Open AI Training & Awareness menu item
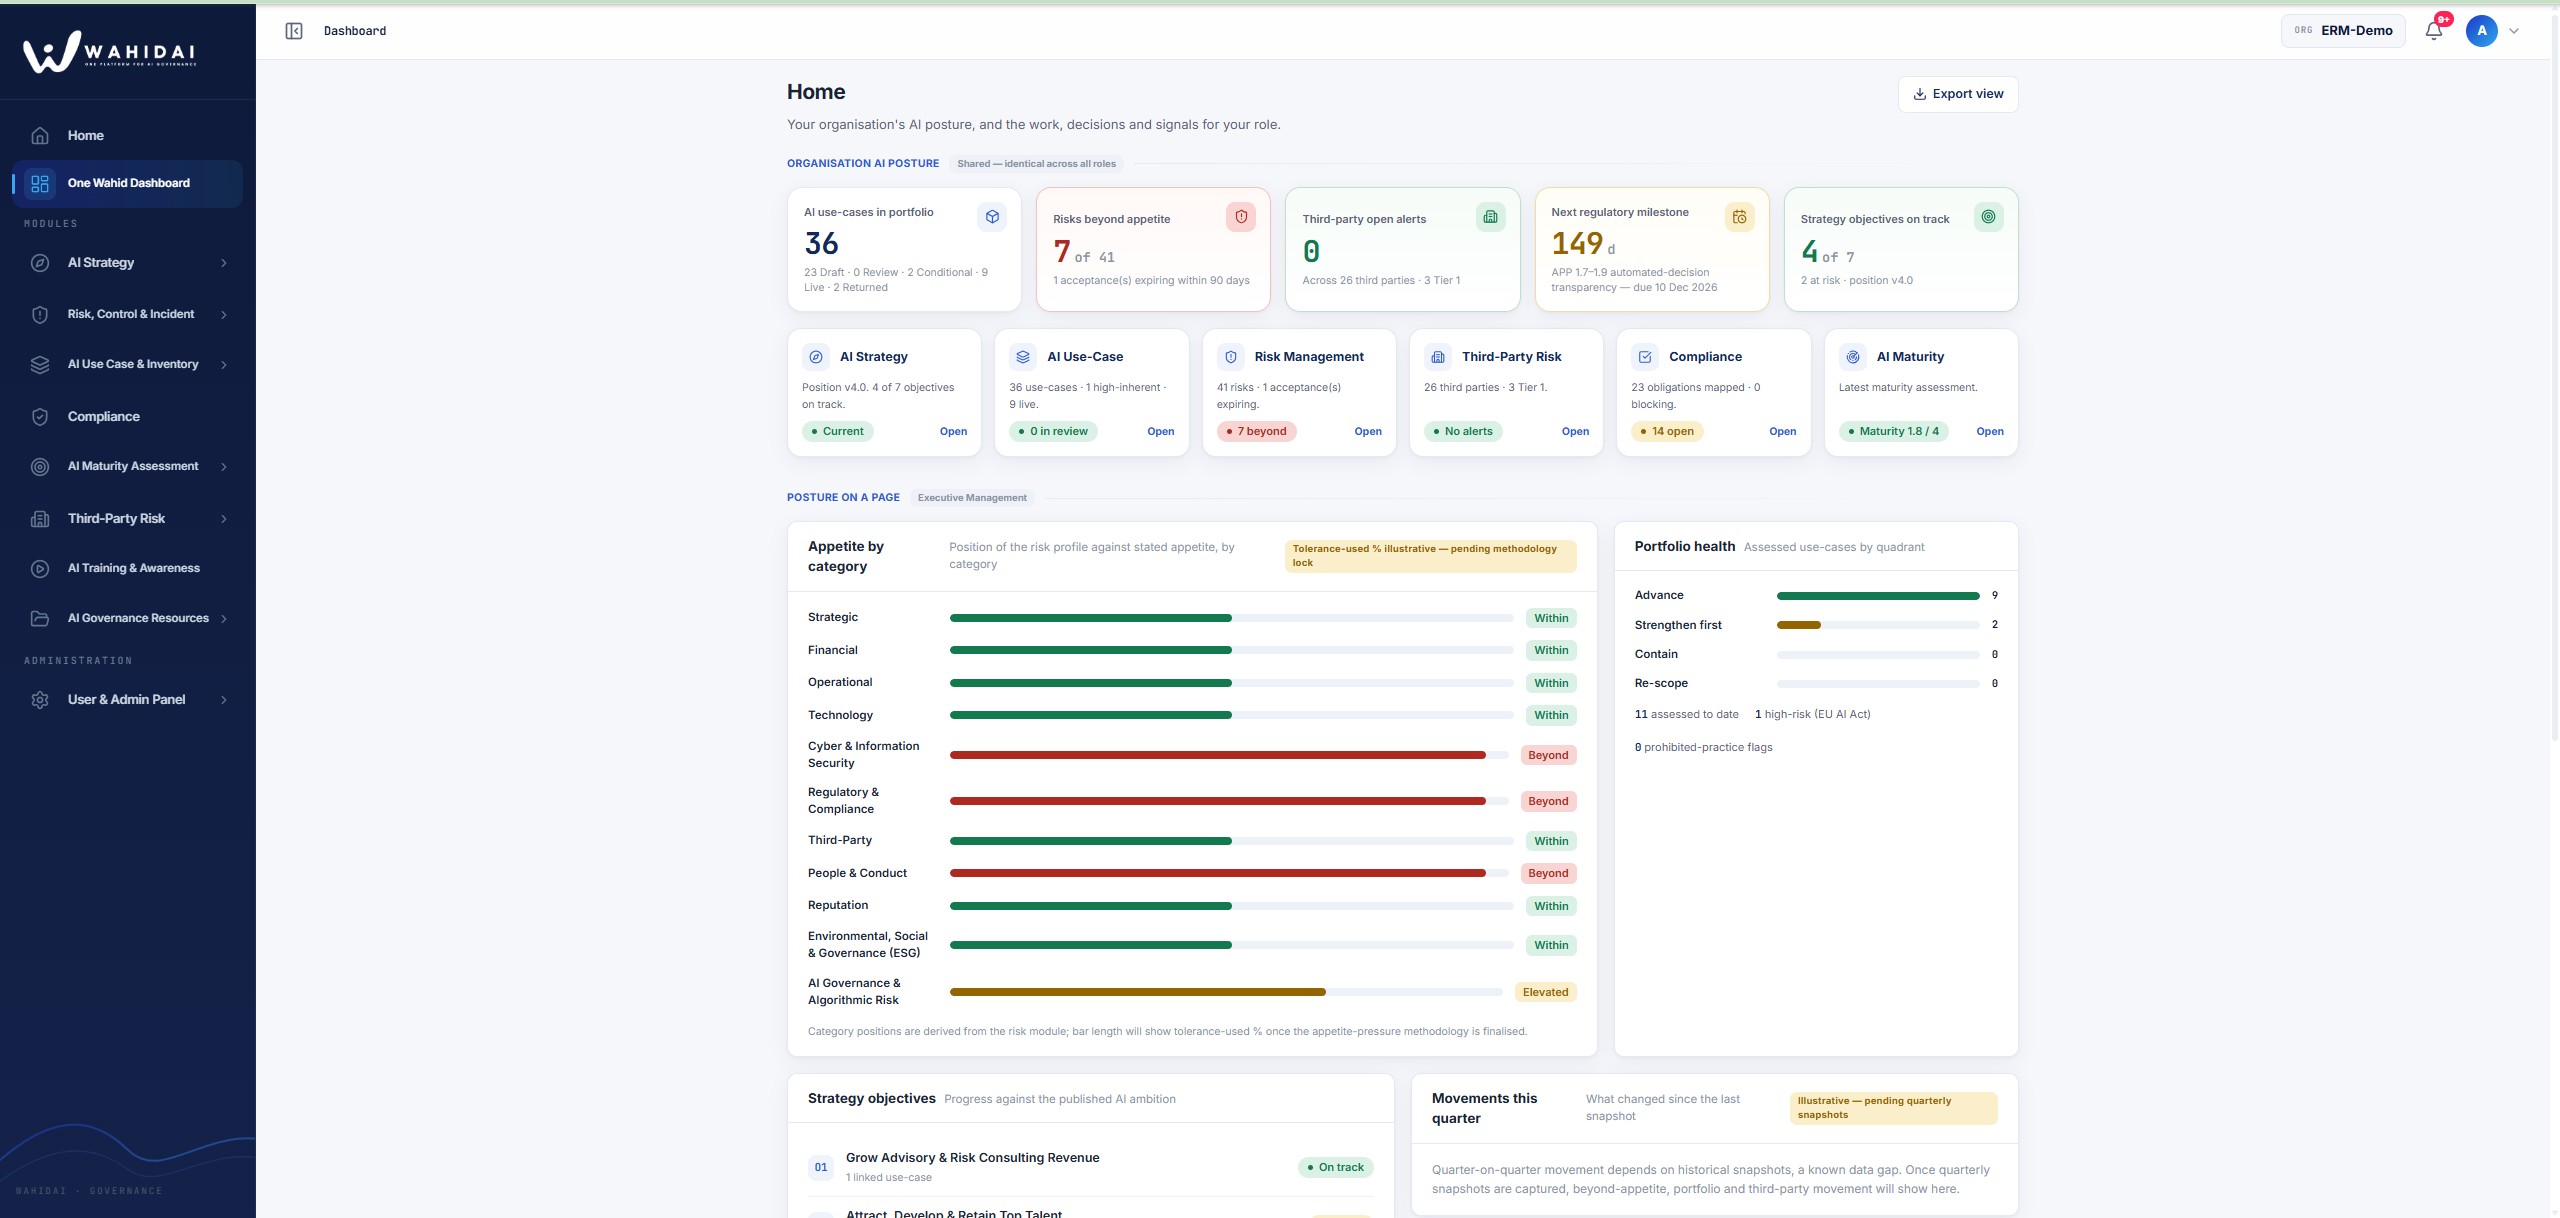 (127, 569)
